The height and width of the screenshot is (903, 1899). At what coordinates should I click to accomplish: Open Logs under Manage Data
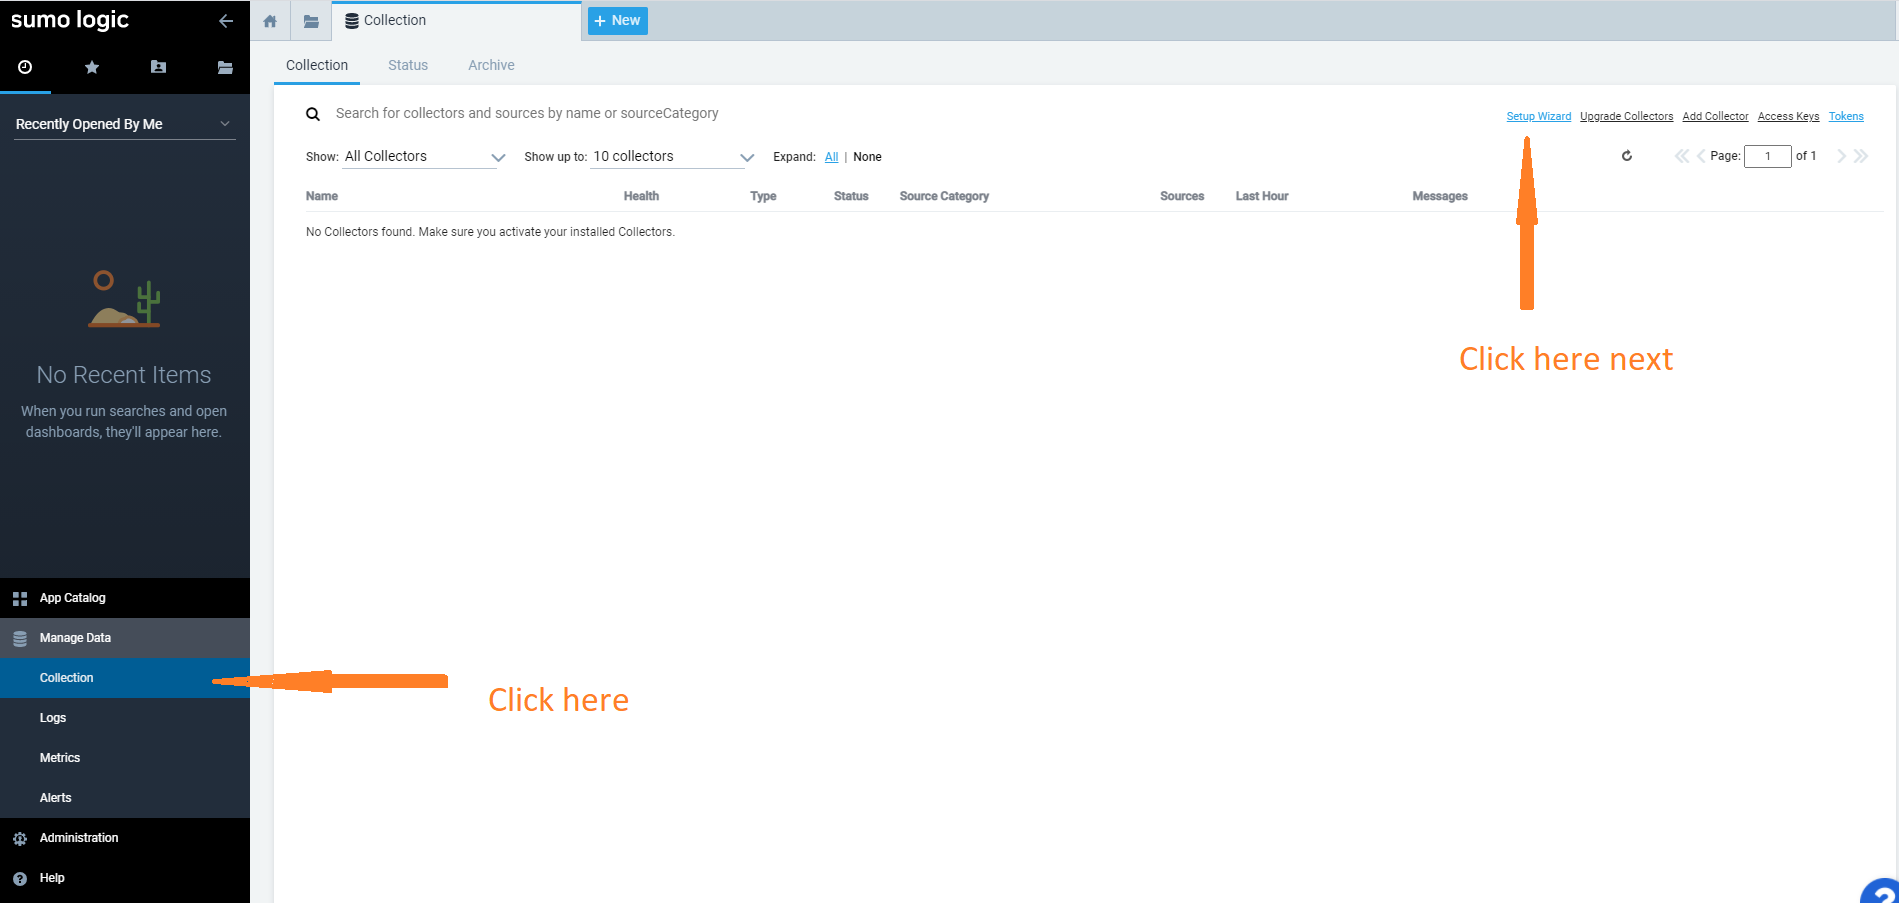tap(125, 718)
